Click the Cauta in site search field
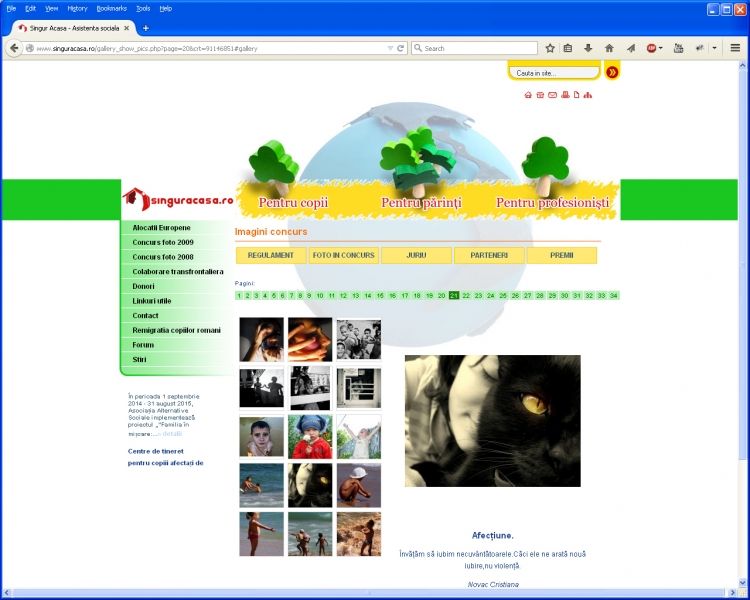 555,73
